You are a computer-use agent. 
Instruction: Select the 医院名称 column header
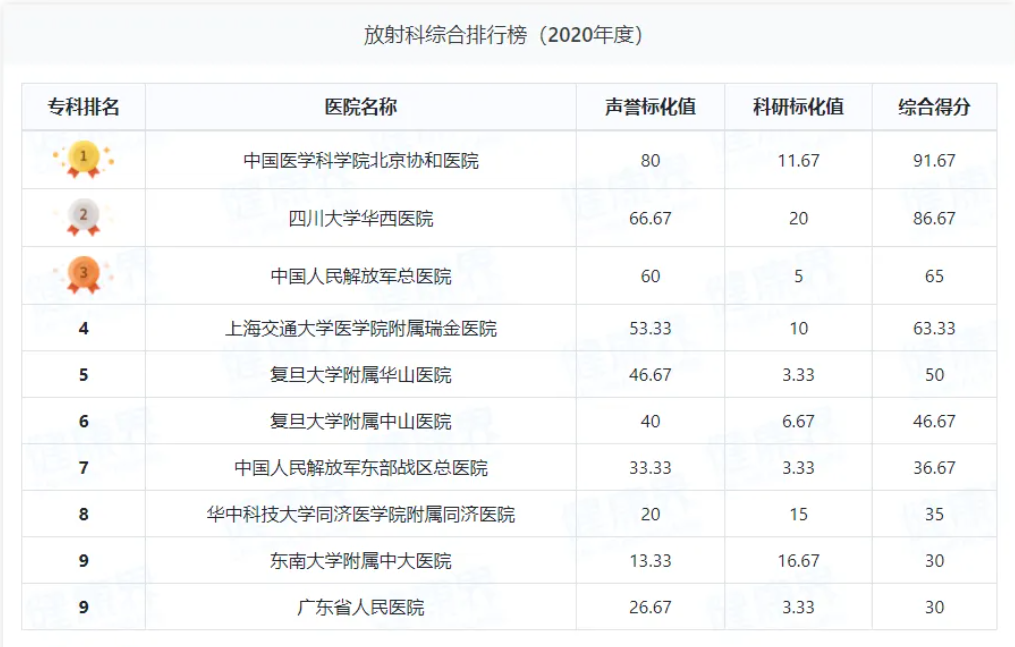click(x=361, y=107)
